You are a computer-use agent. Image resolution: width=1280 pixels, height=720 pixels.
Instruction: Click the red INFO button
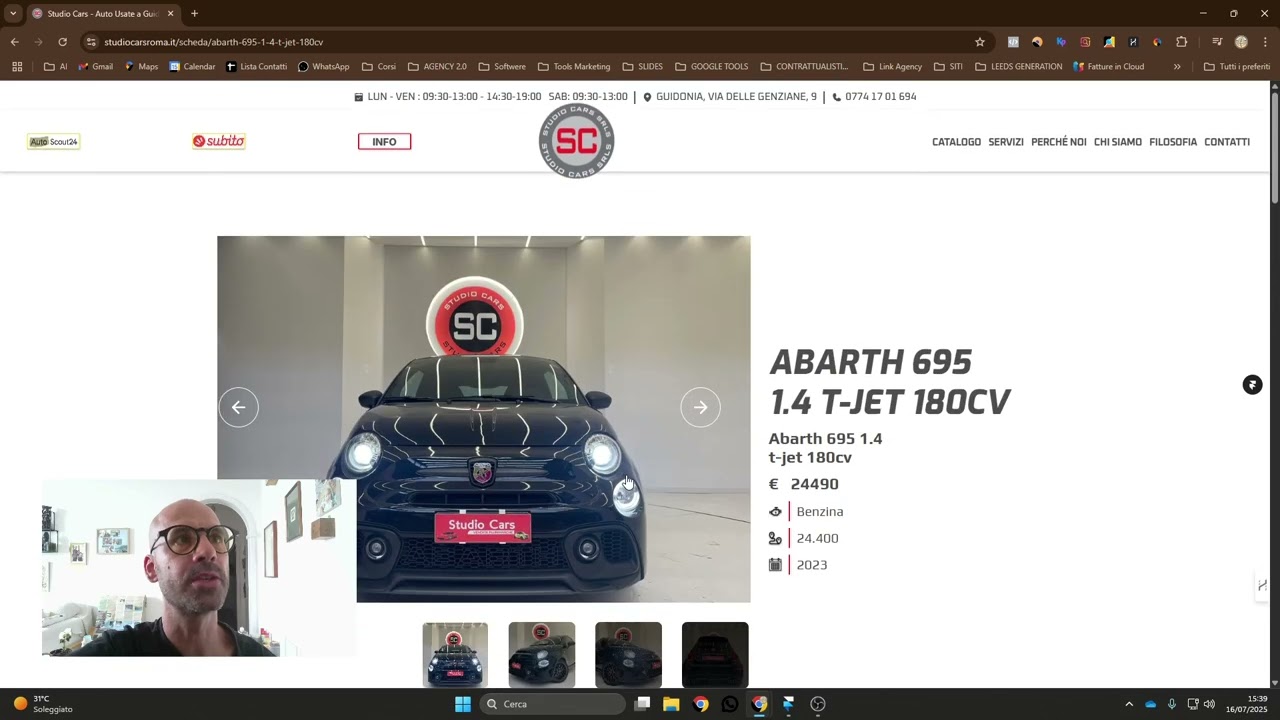coord(384,141)
